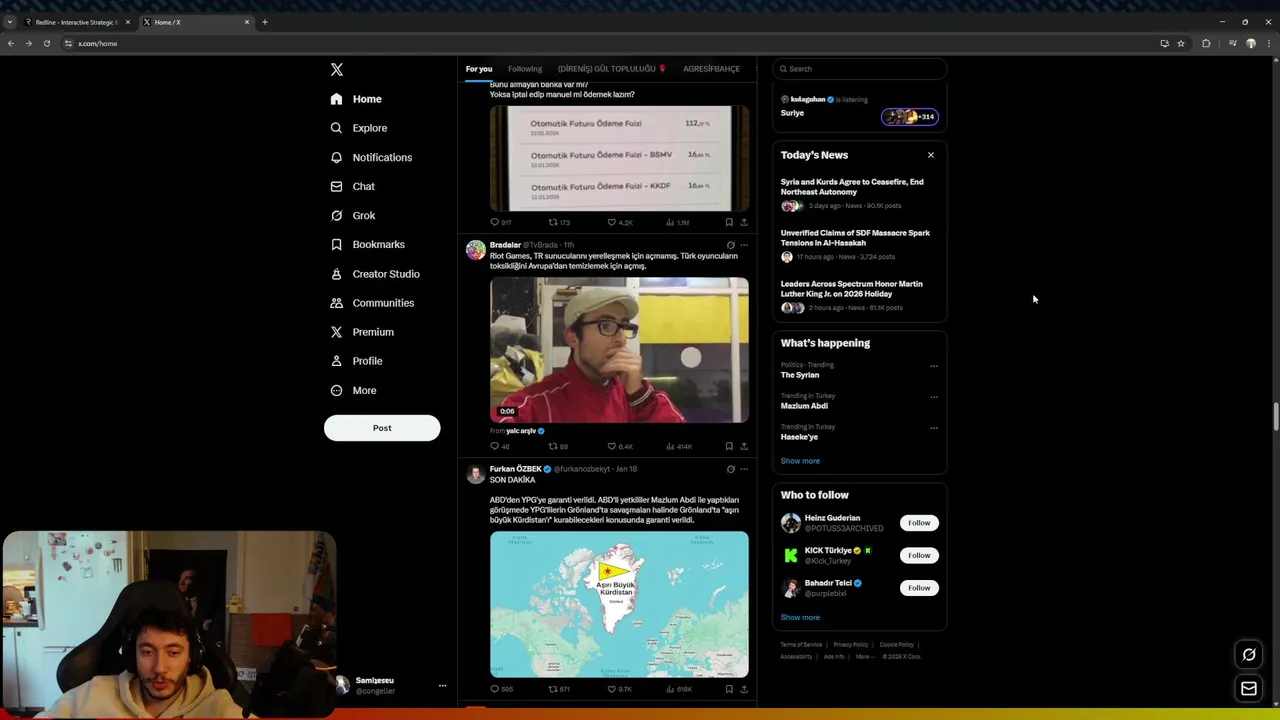Reload the browser page
The height and width of the screenshot is (720, 1280).
pos(46,44)
